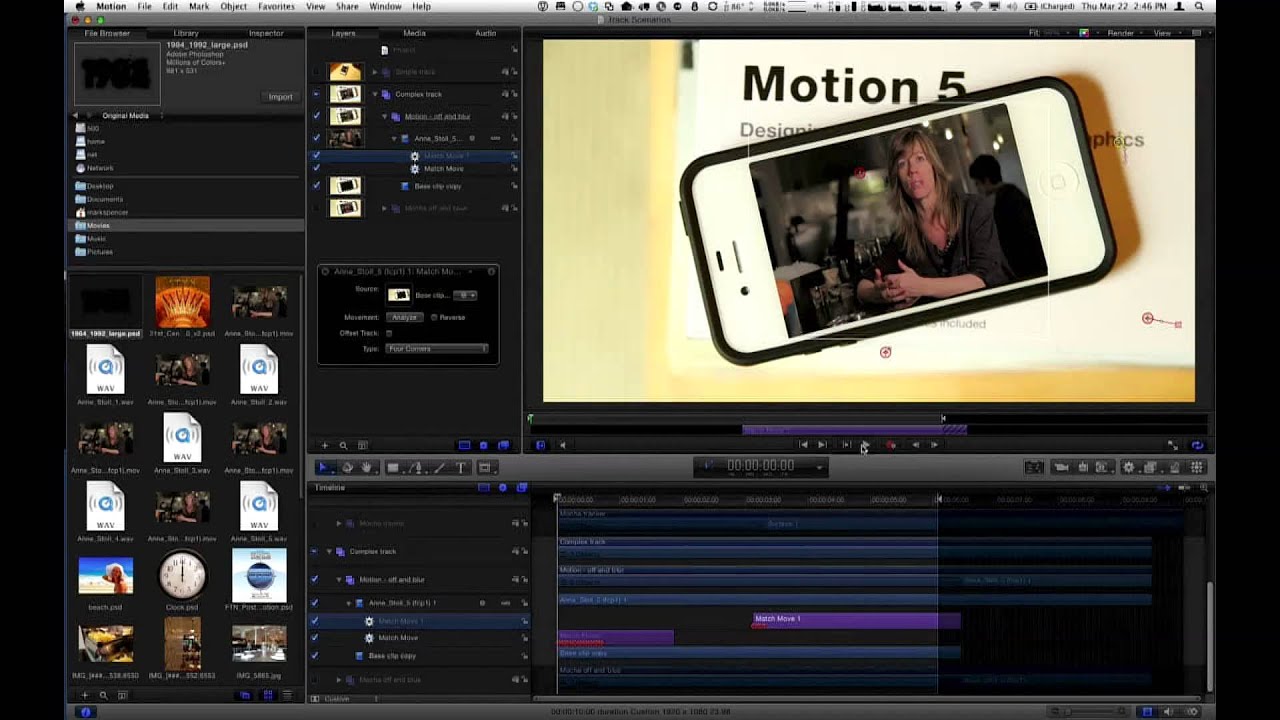Step forward one frame
1280x720 pixels.
click(934, 445)
